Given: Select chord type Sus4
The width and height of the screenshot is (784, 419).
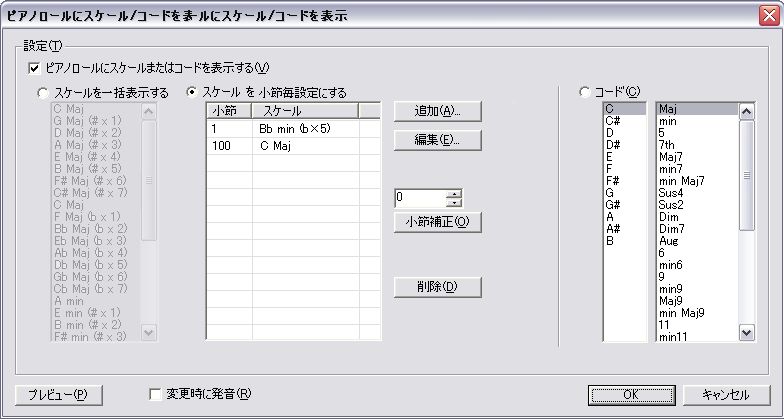Looking at the screenshot, I should point(698,193).
